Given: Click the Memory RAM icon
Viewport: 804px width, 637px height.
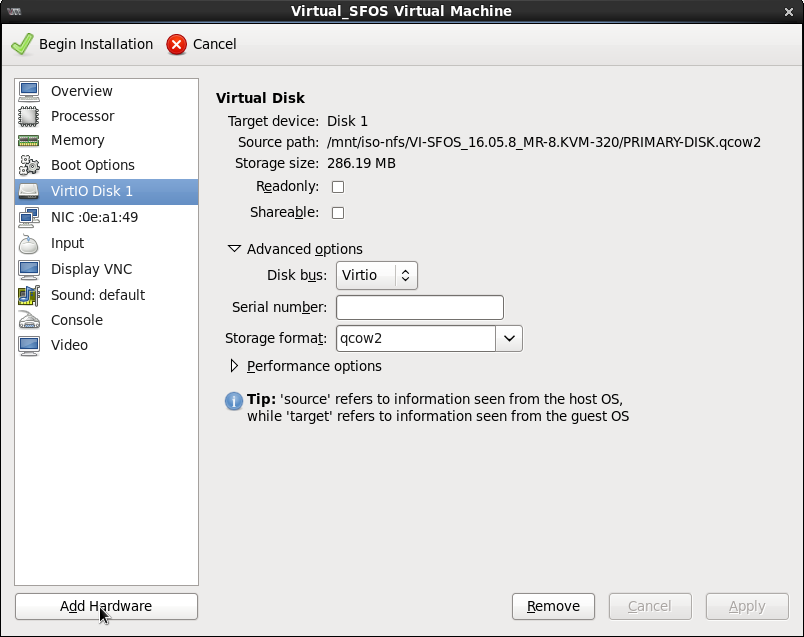Looking at the screenshot, I should 29,141.
